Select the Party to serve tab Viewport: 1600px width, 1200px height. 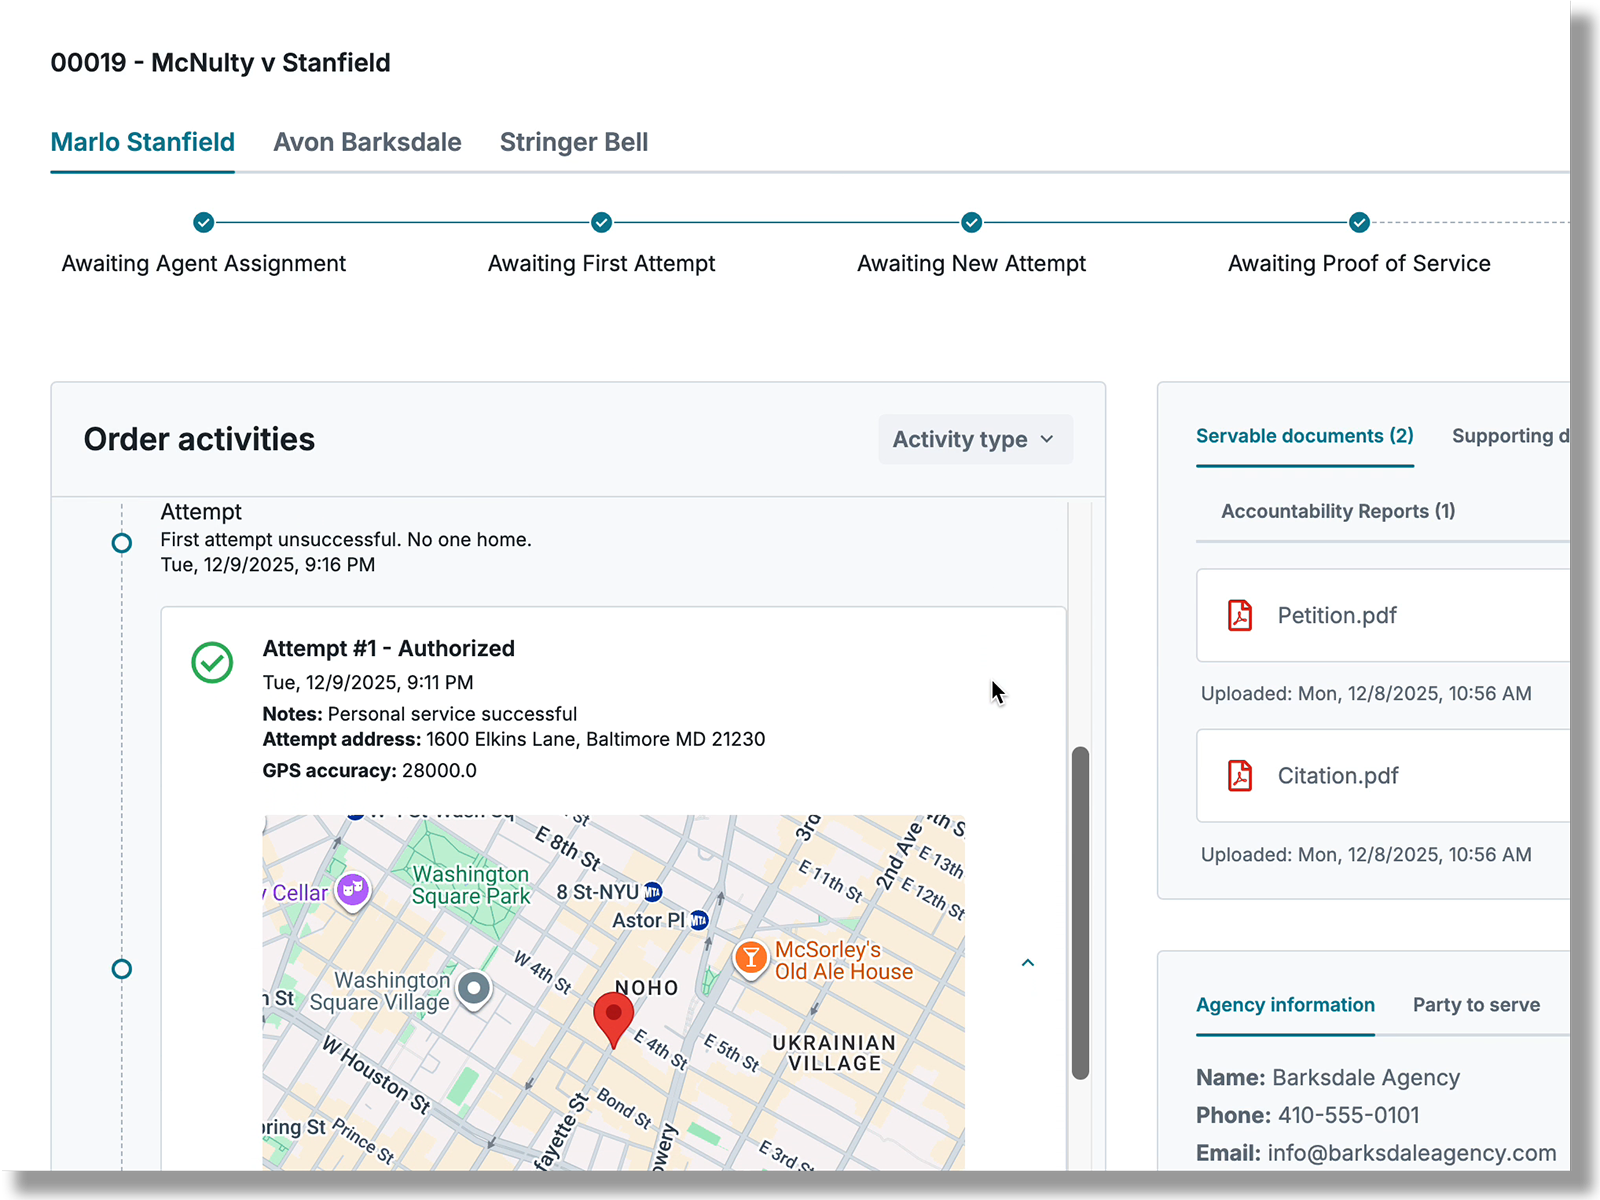1476,1005
